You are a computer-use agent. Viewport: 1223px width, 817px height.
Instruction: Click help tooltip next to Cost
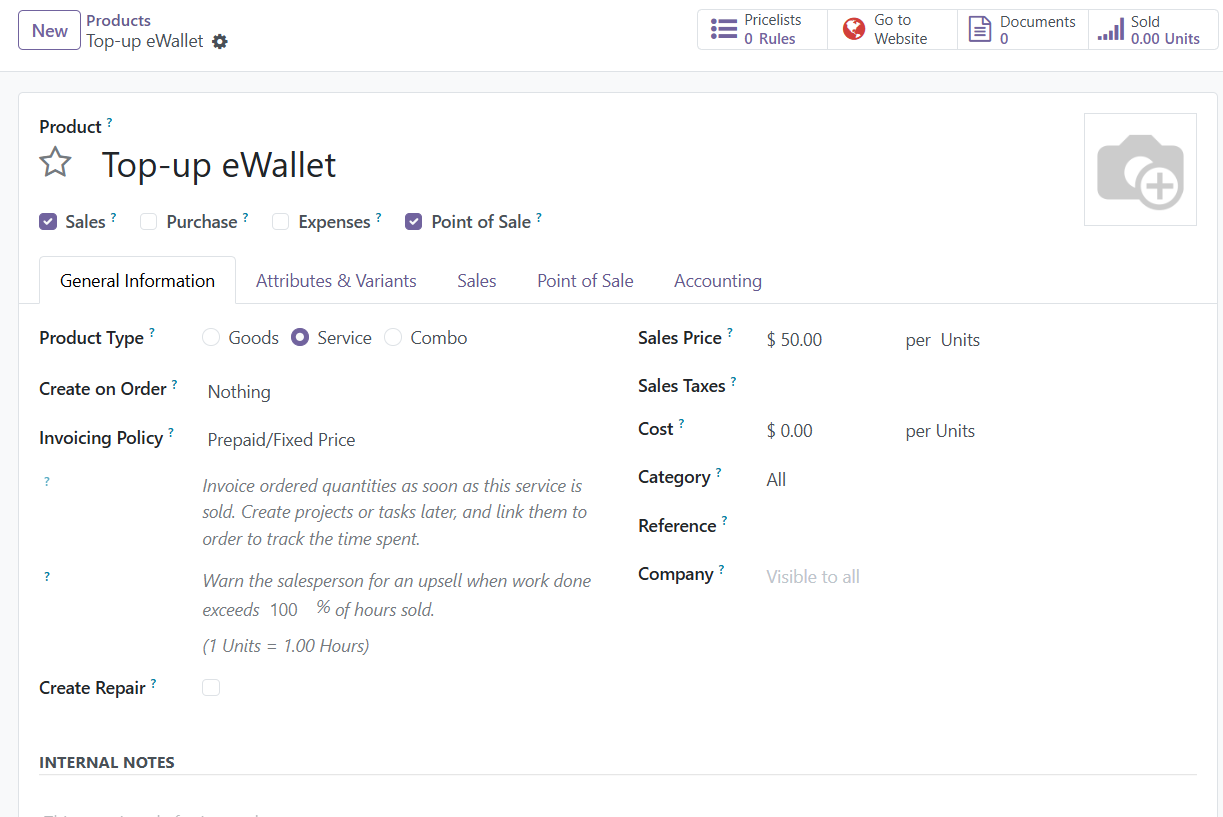pos(681,424)
